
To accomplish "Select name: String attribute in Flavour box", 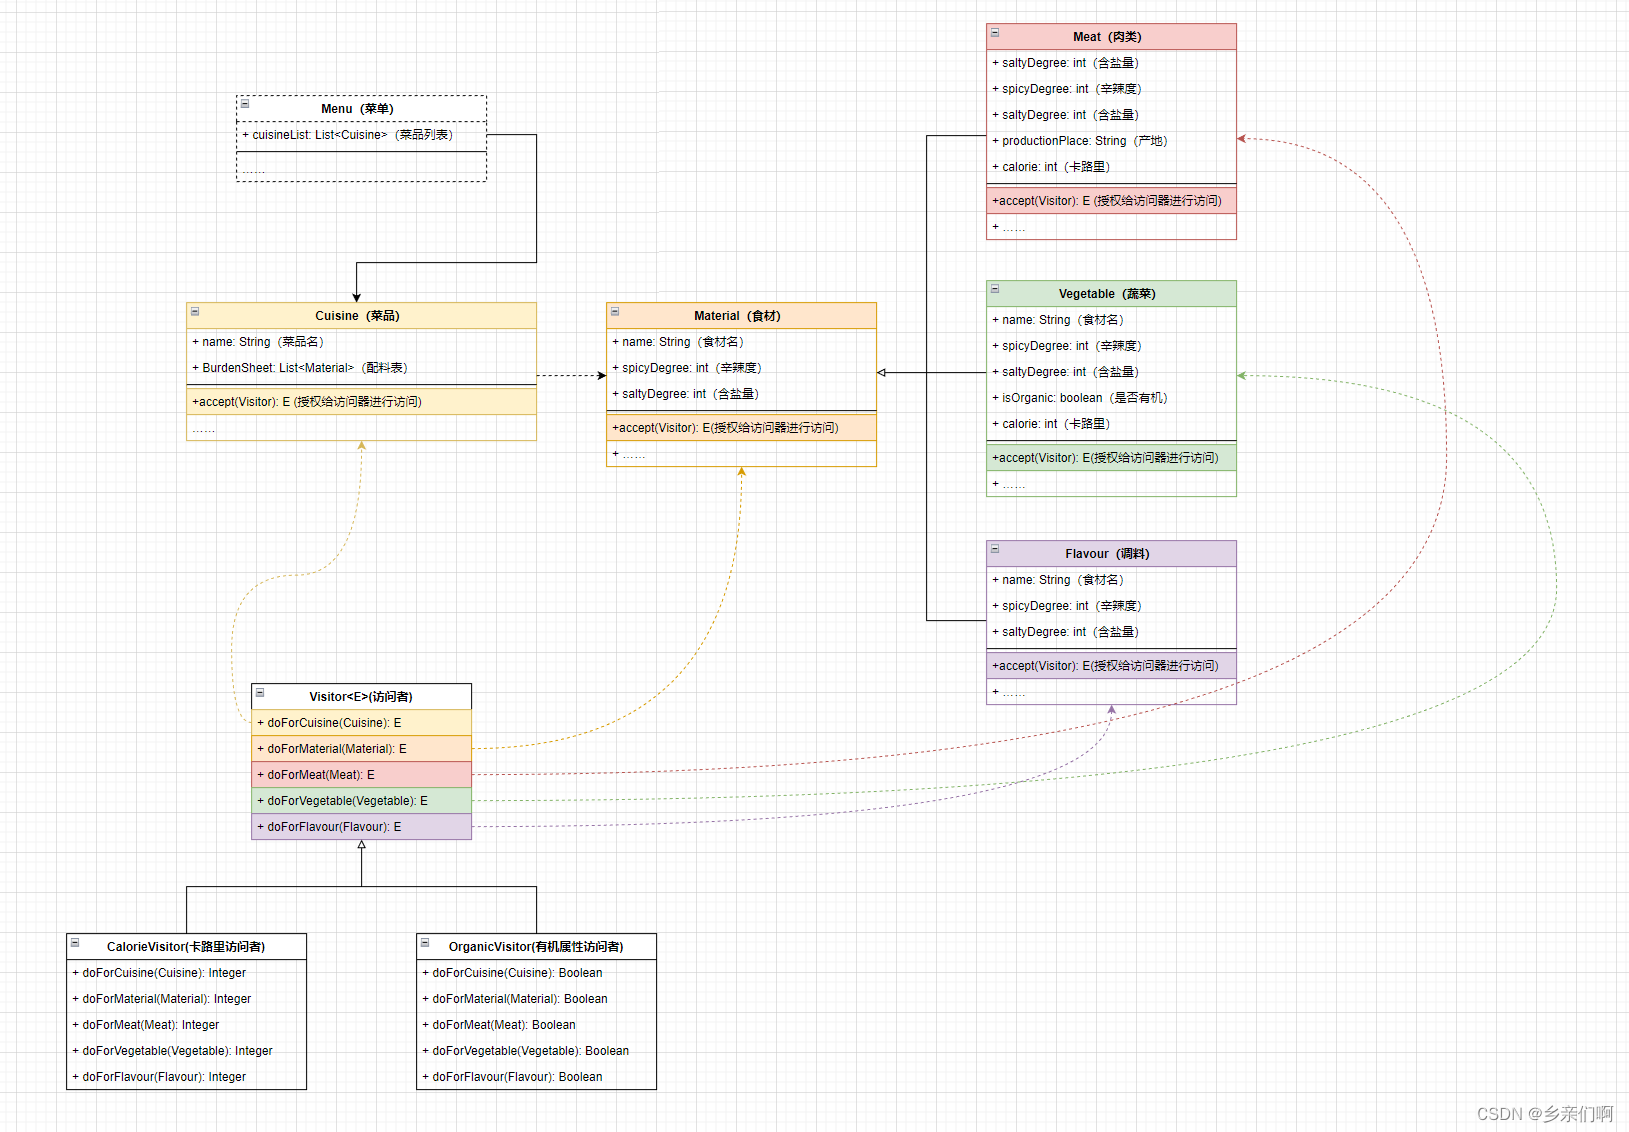I will (x=1112, y=580).
